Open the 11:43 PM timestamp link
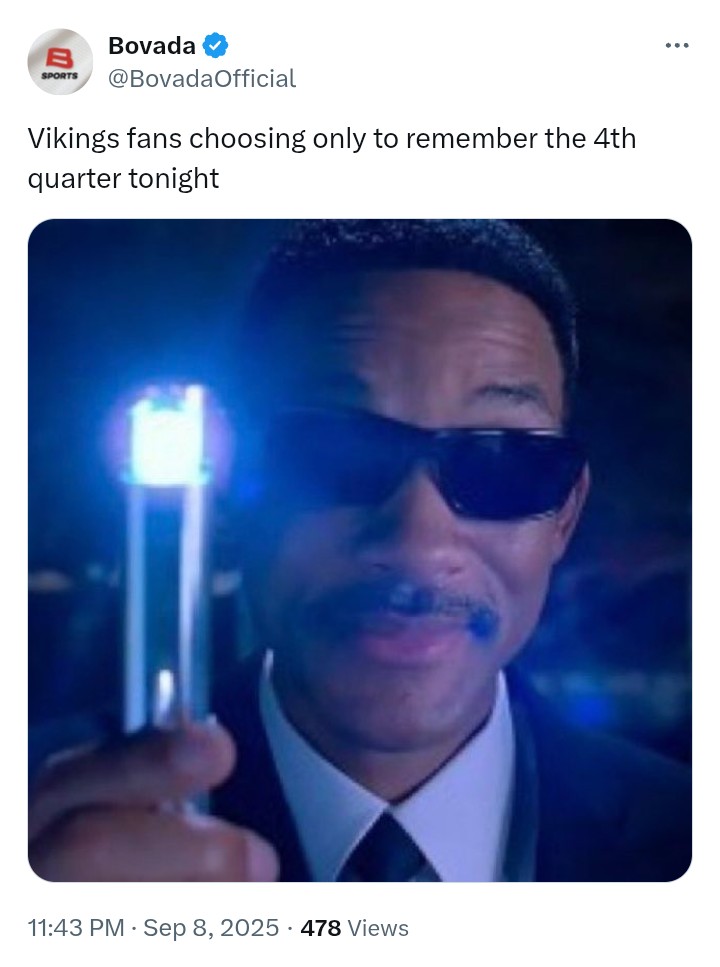Viewport: 720px width, 967px height. pyautogui.click(x=76, y=928)
